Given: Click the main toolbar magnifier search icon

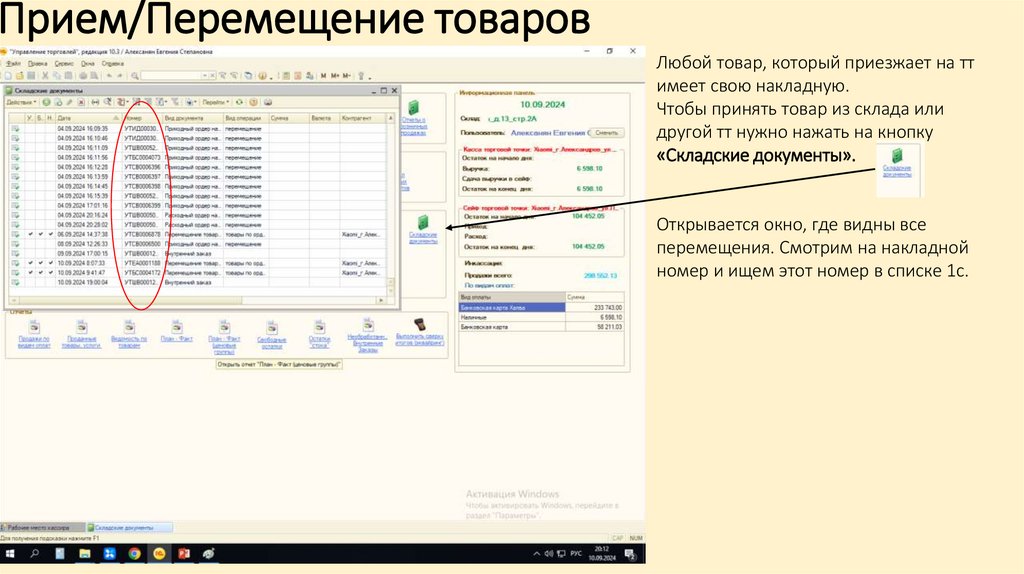Looking at the screenshot, I should pos(135,76).
